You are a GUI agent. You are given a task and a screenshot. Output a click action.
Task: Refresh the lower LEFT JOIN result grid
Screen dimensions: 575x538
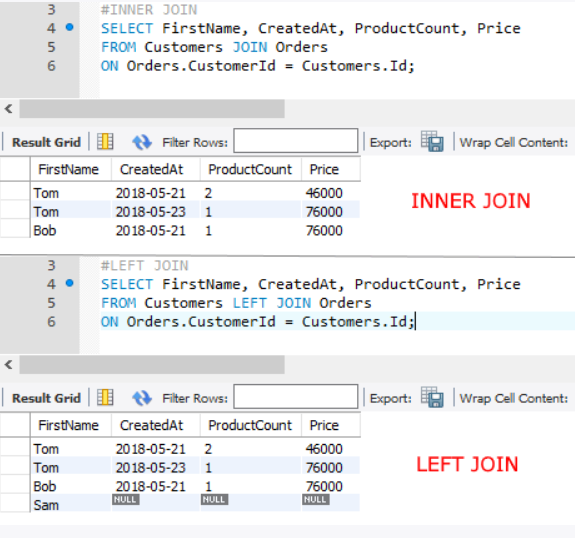click(142, 398)
